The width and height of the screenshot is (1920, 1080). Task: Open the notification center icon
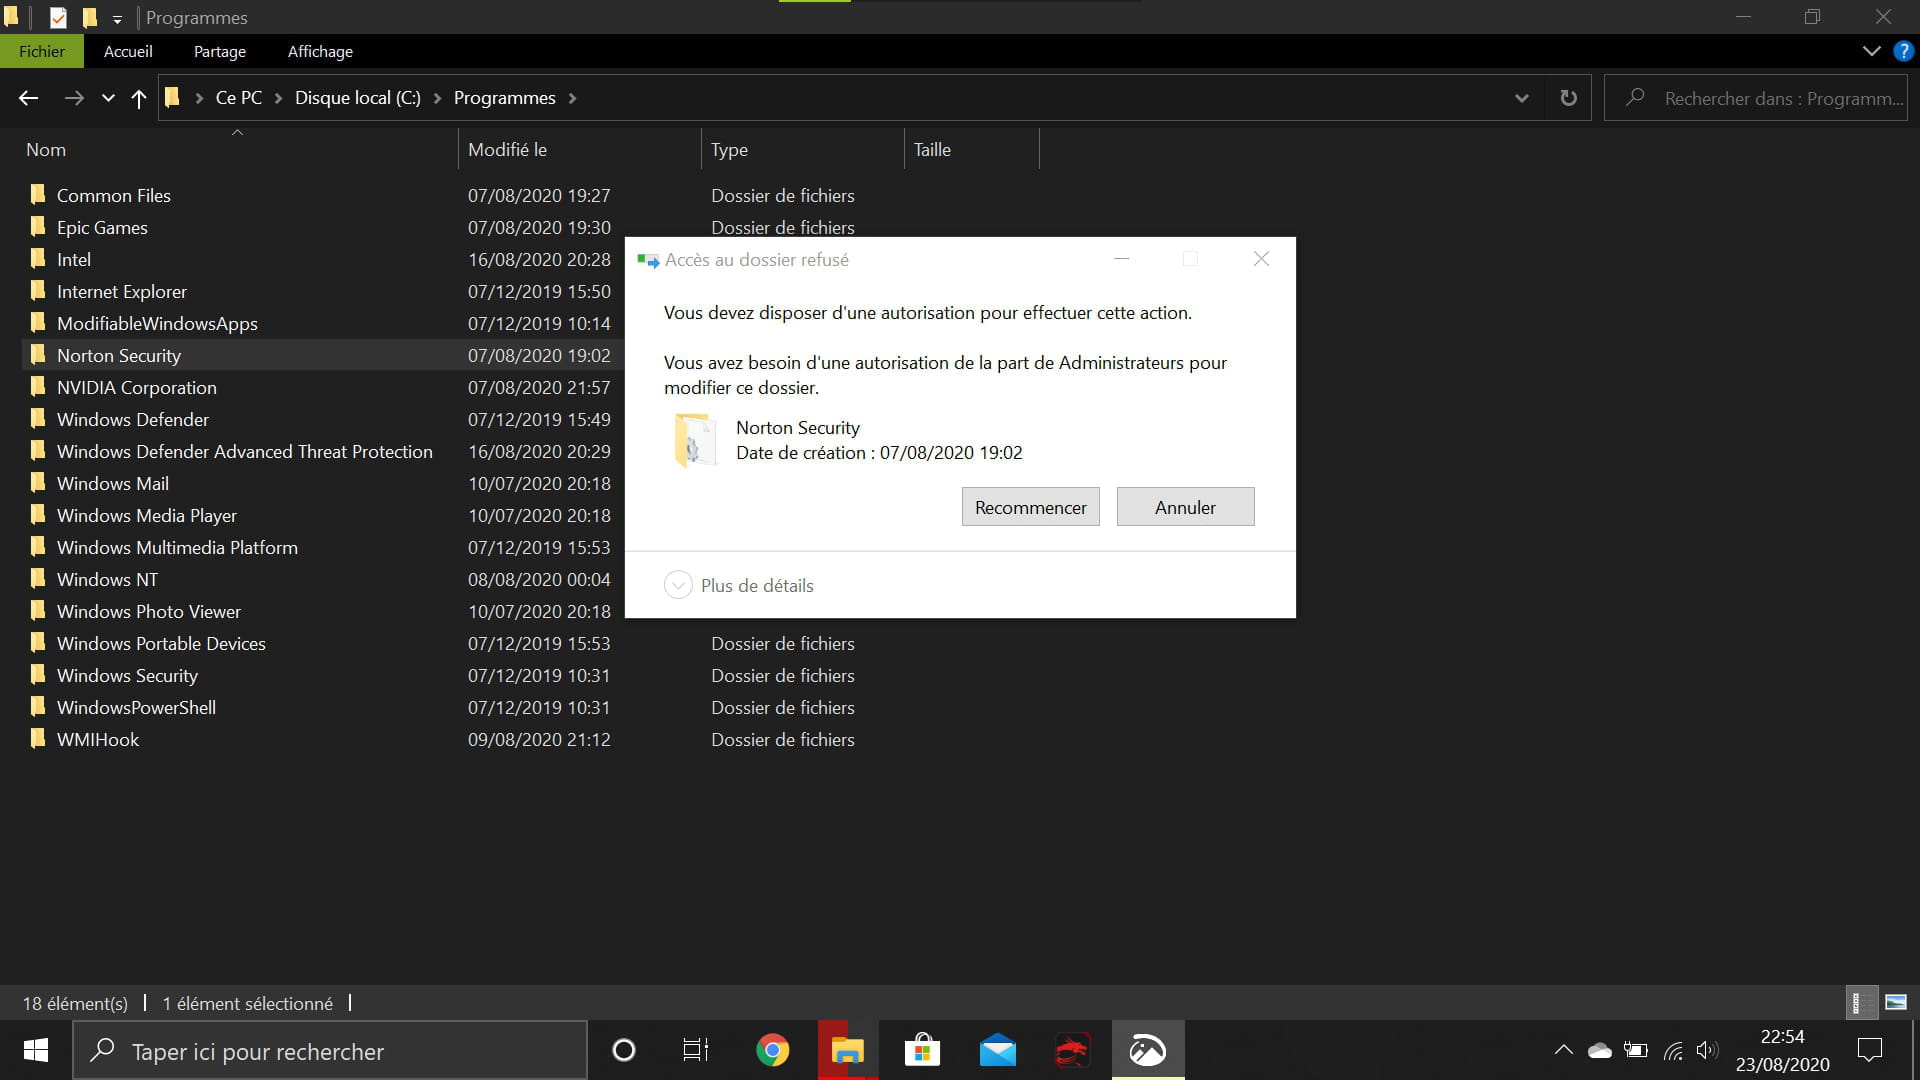coord(1869,1050)
